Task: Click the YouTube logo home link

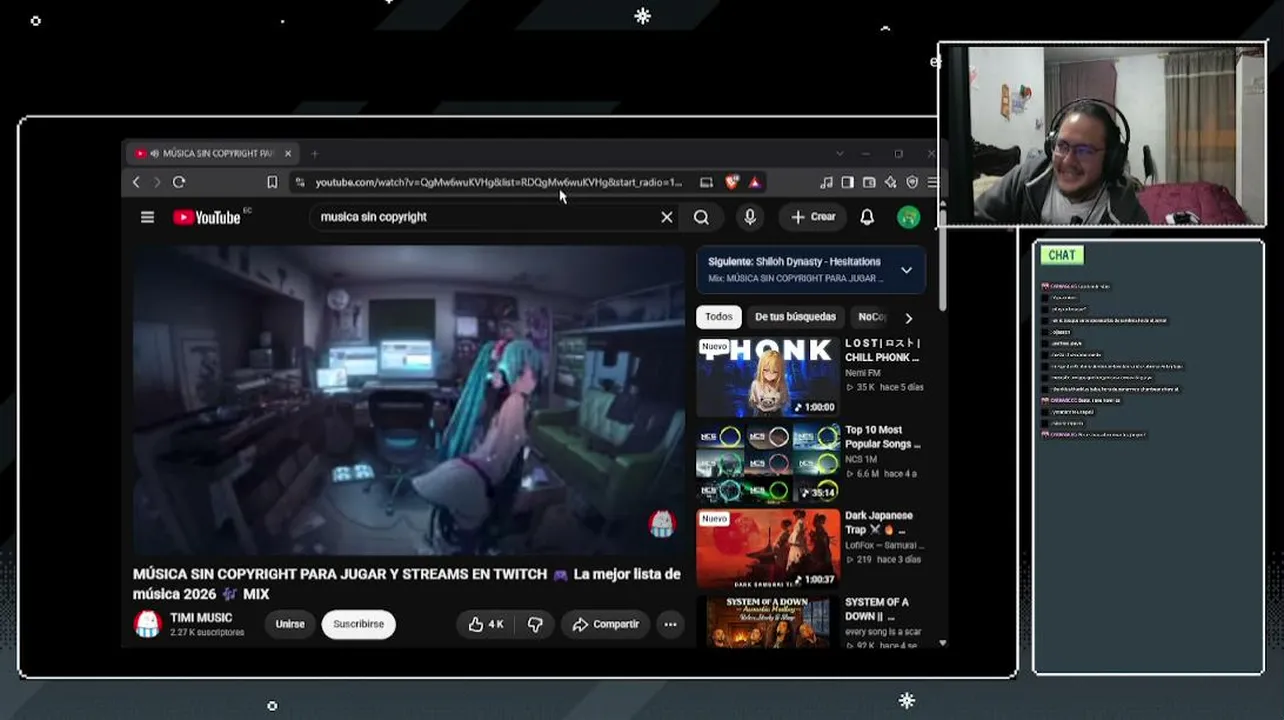Action: [207, 217]
